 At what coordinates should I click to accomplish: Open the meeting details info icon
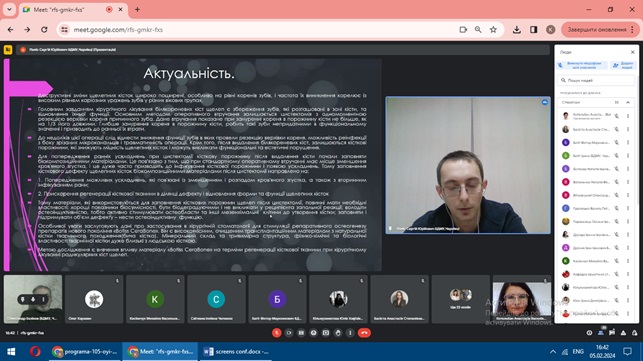[x=589, y=333]
